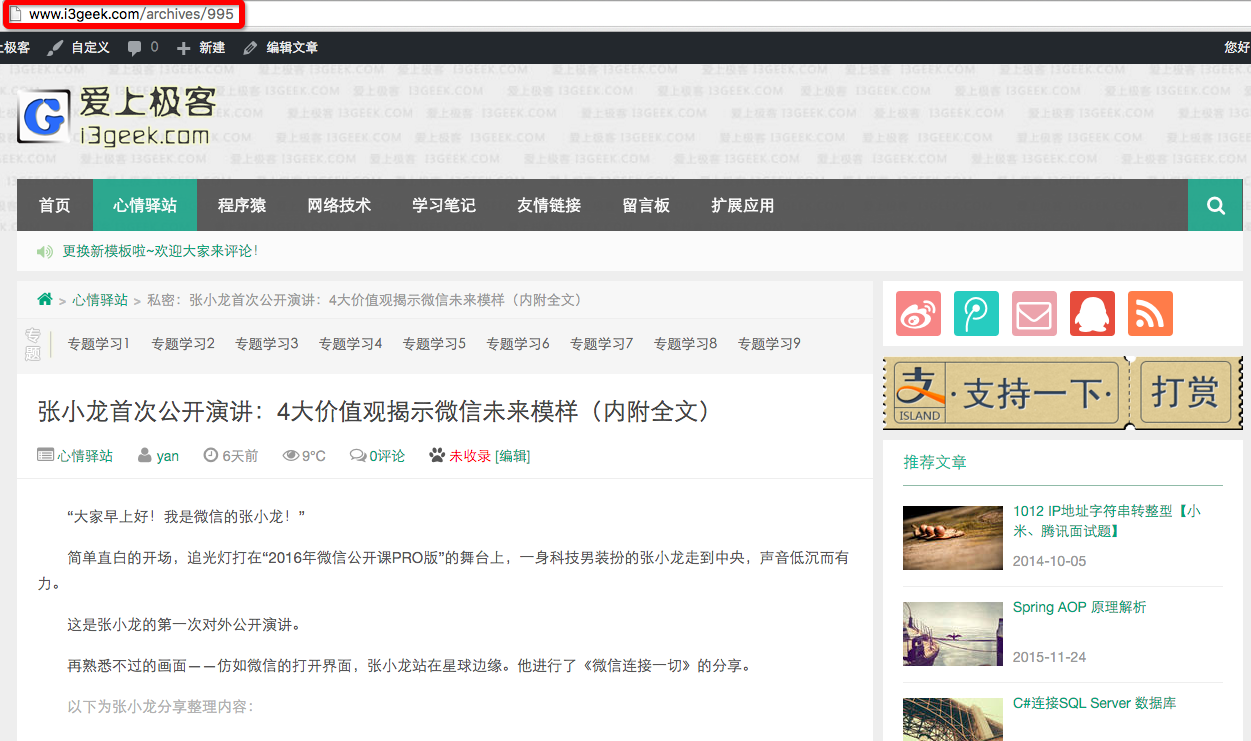Open the red QQ penguin icon
Screen dimensions: 1251x741
[1092, 314]
